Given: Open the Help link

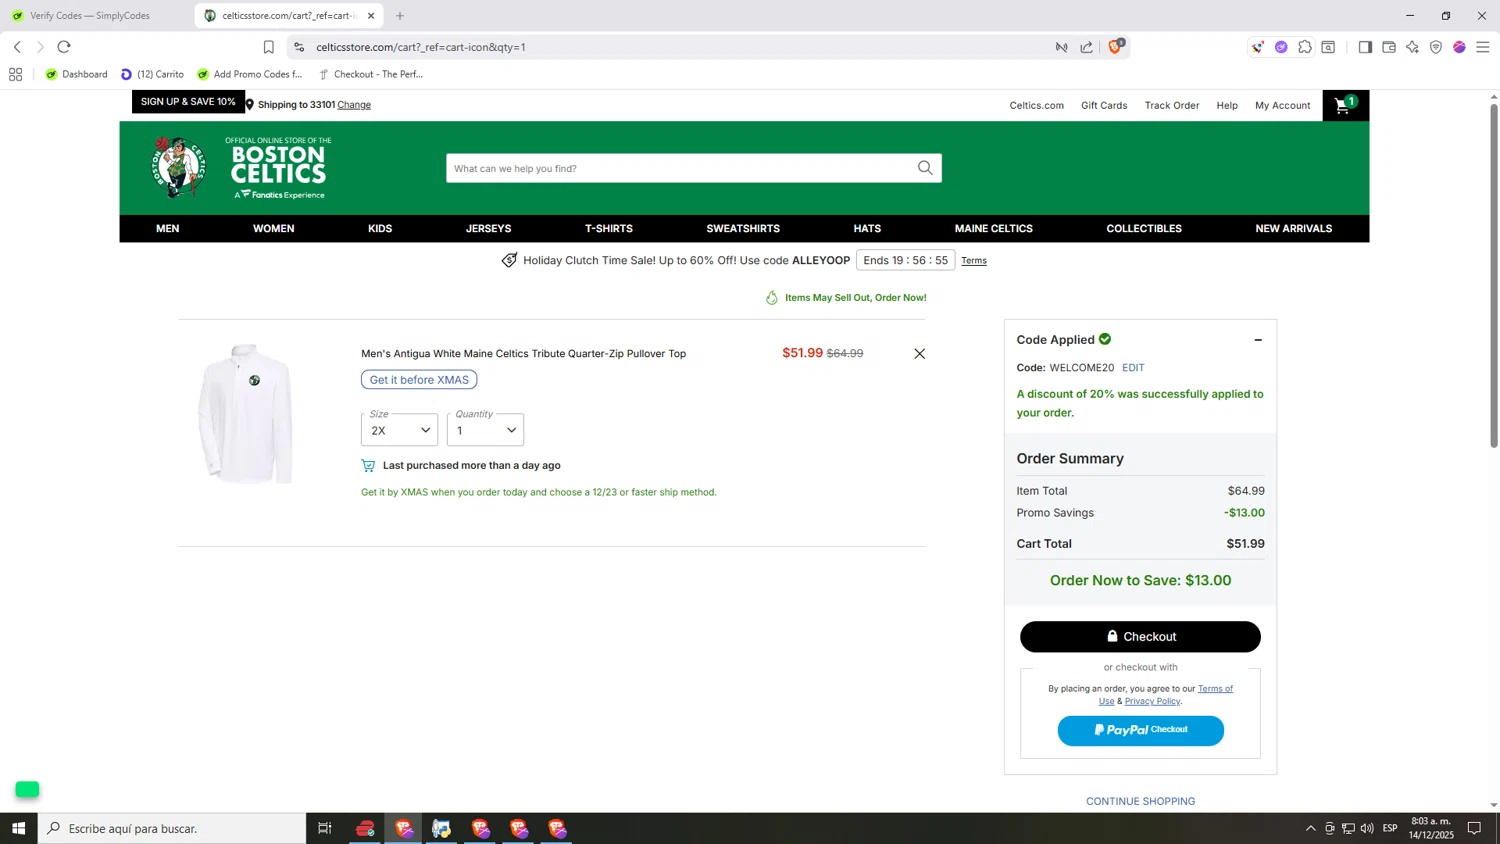Looking at the screenshot, I should click(x=1227, y=105).
